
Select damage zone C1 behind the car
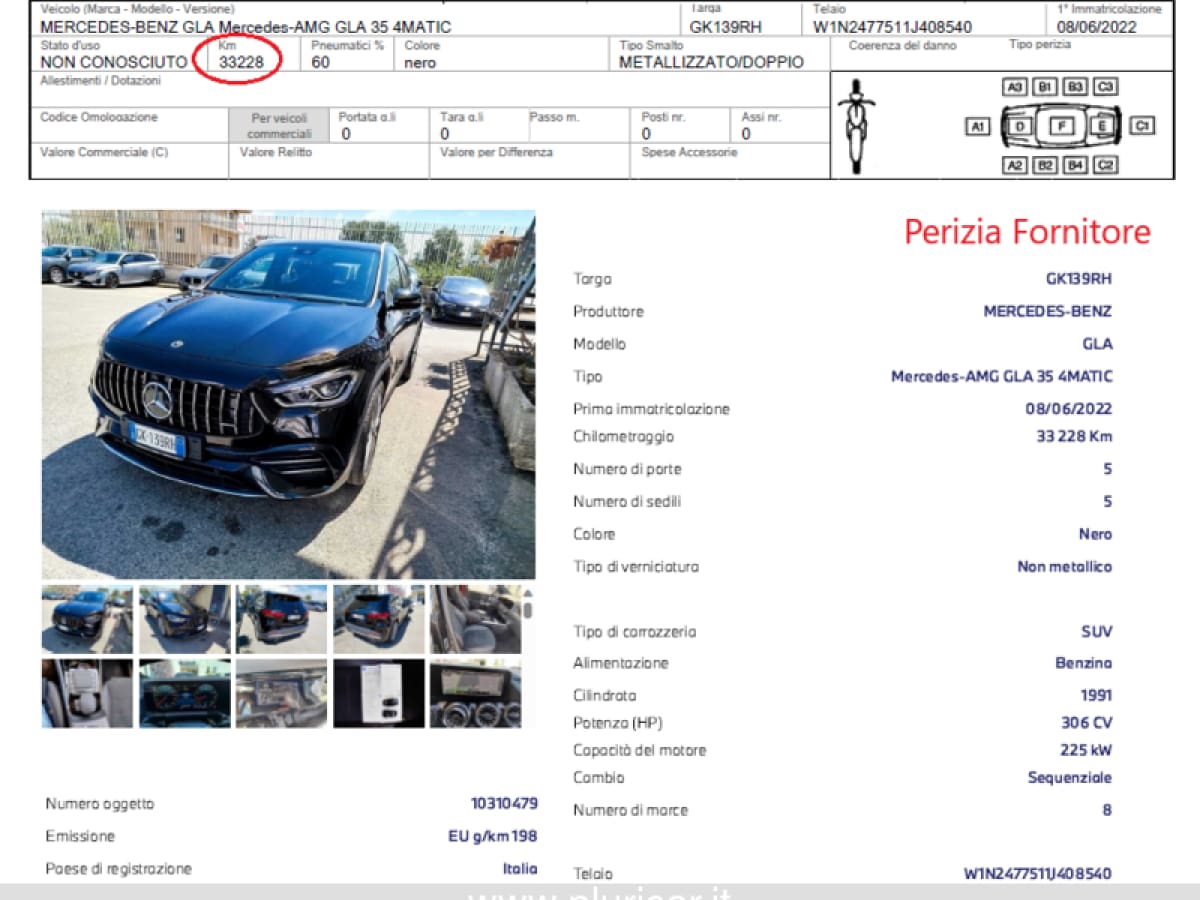(1142, 126)
